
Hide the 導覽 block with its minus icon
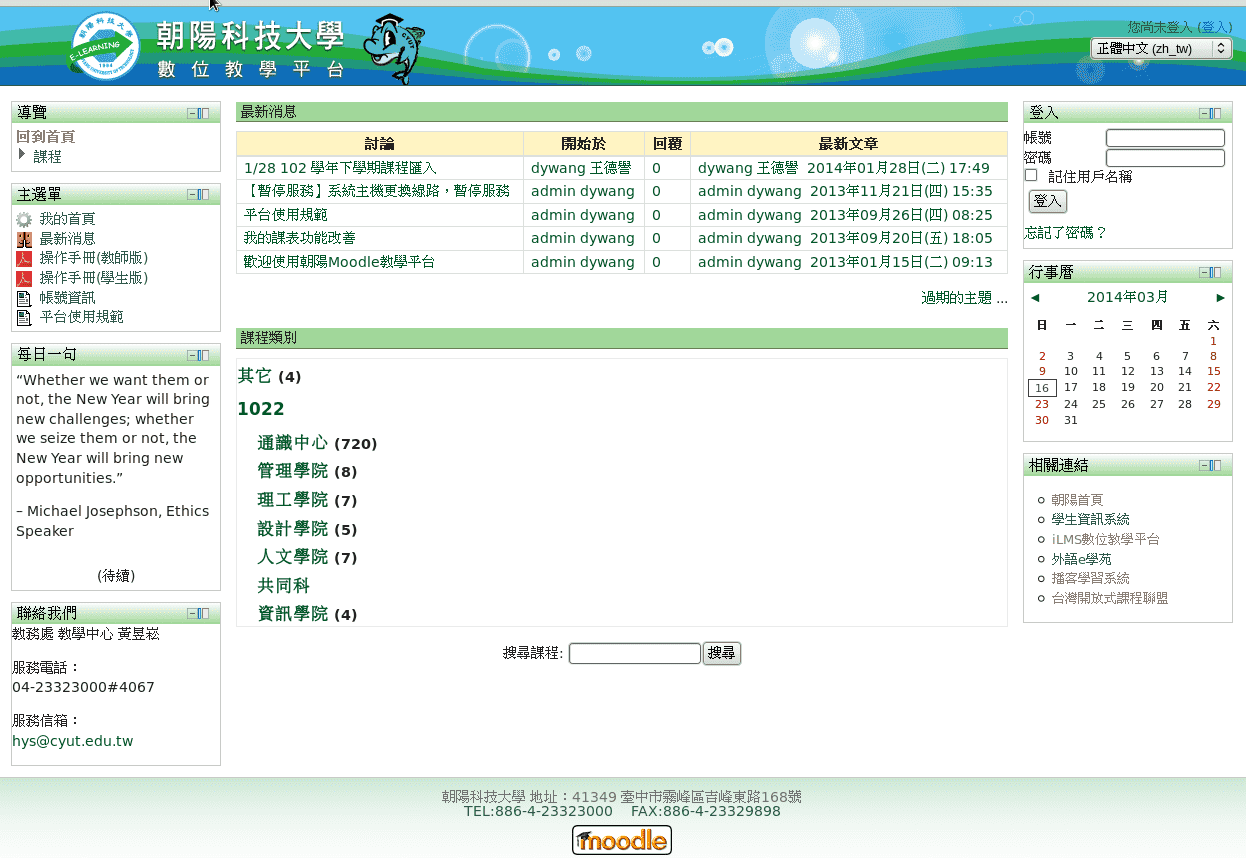192,113
